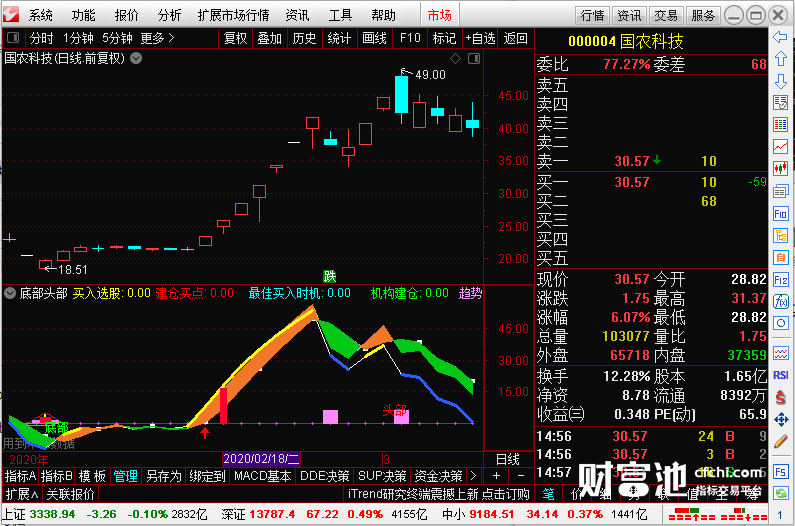Click the 2020/02/18 date marker

[261, 459]
